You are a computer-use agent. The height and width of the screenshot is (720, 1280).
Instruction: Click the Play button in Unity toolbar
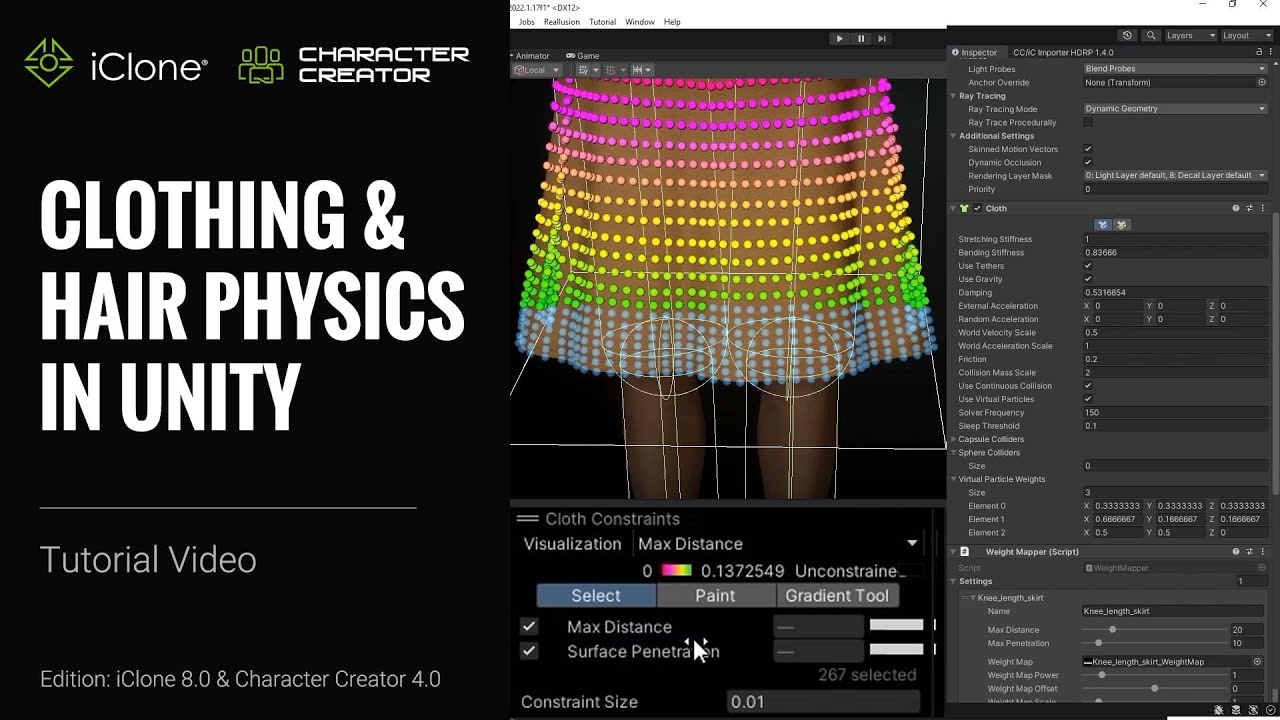click(x=839, y=39)
